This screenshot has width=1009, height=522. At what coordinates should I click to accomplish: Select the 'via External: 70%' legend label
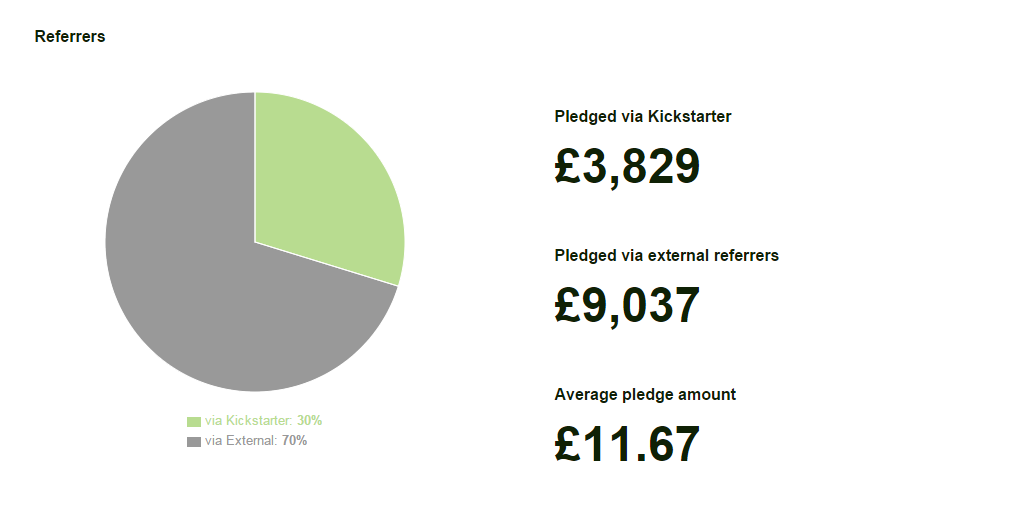[x=256, y=441]
